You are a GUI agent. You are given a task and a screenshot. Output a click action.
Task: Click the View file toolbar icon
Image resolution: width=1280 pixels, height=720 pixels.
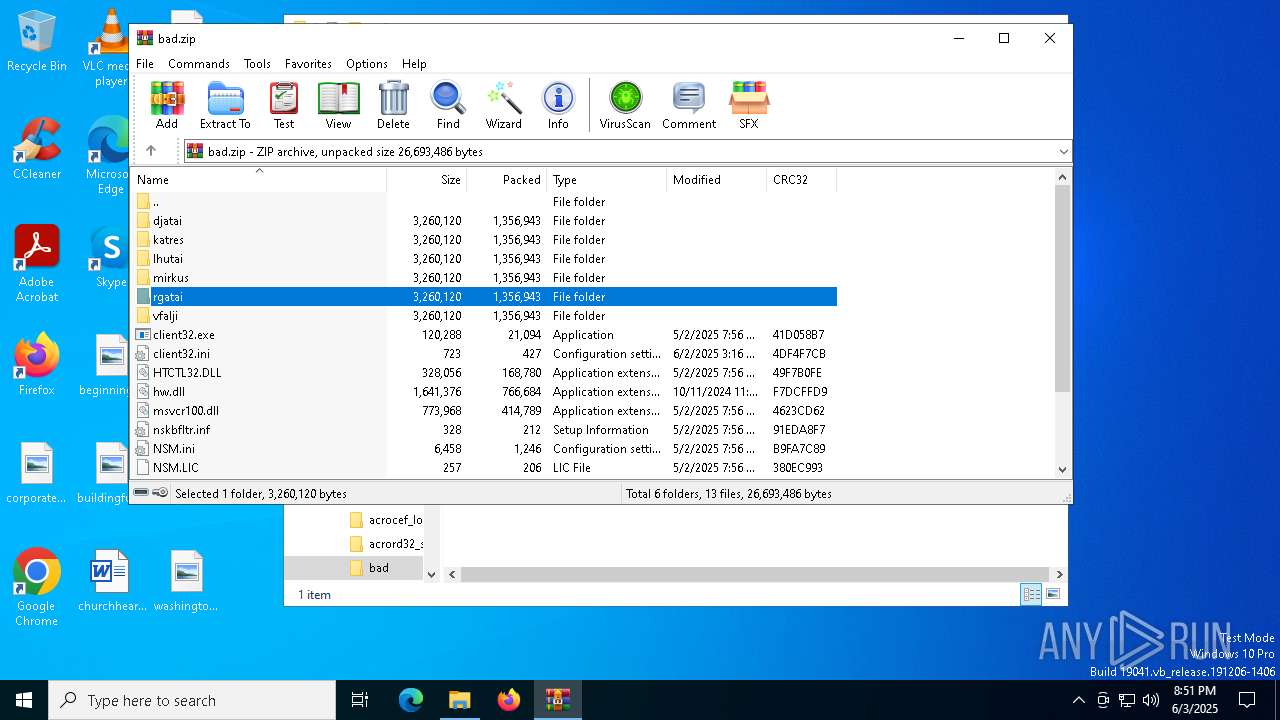pyautogui.click(x=338, y=106)
